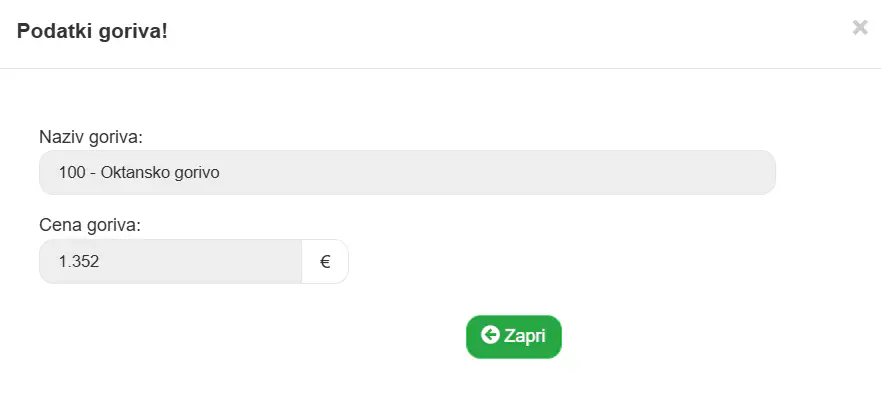
Task: Click the divider line below the header
Action: (x=440, y=69)
